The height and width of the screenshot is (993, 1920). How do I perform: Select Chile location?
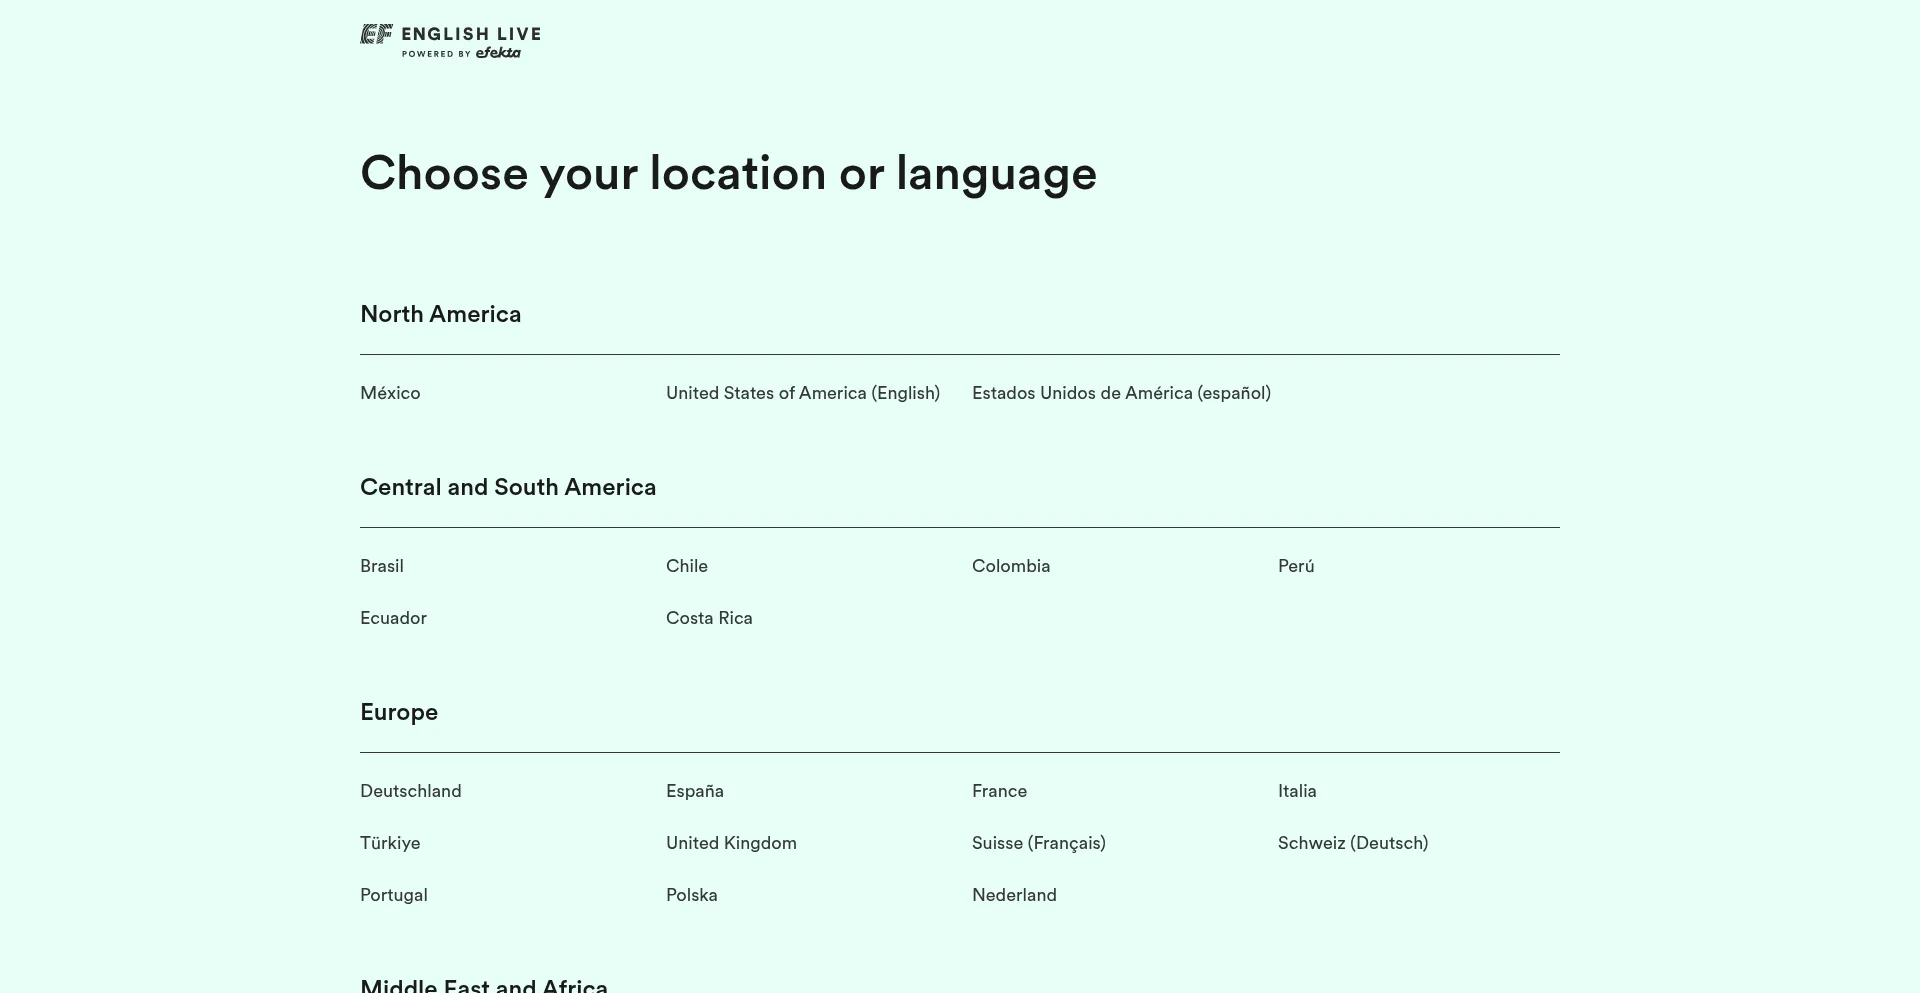(687, 566)
